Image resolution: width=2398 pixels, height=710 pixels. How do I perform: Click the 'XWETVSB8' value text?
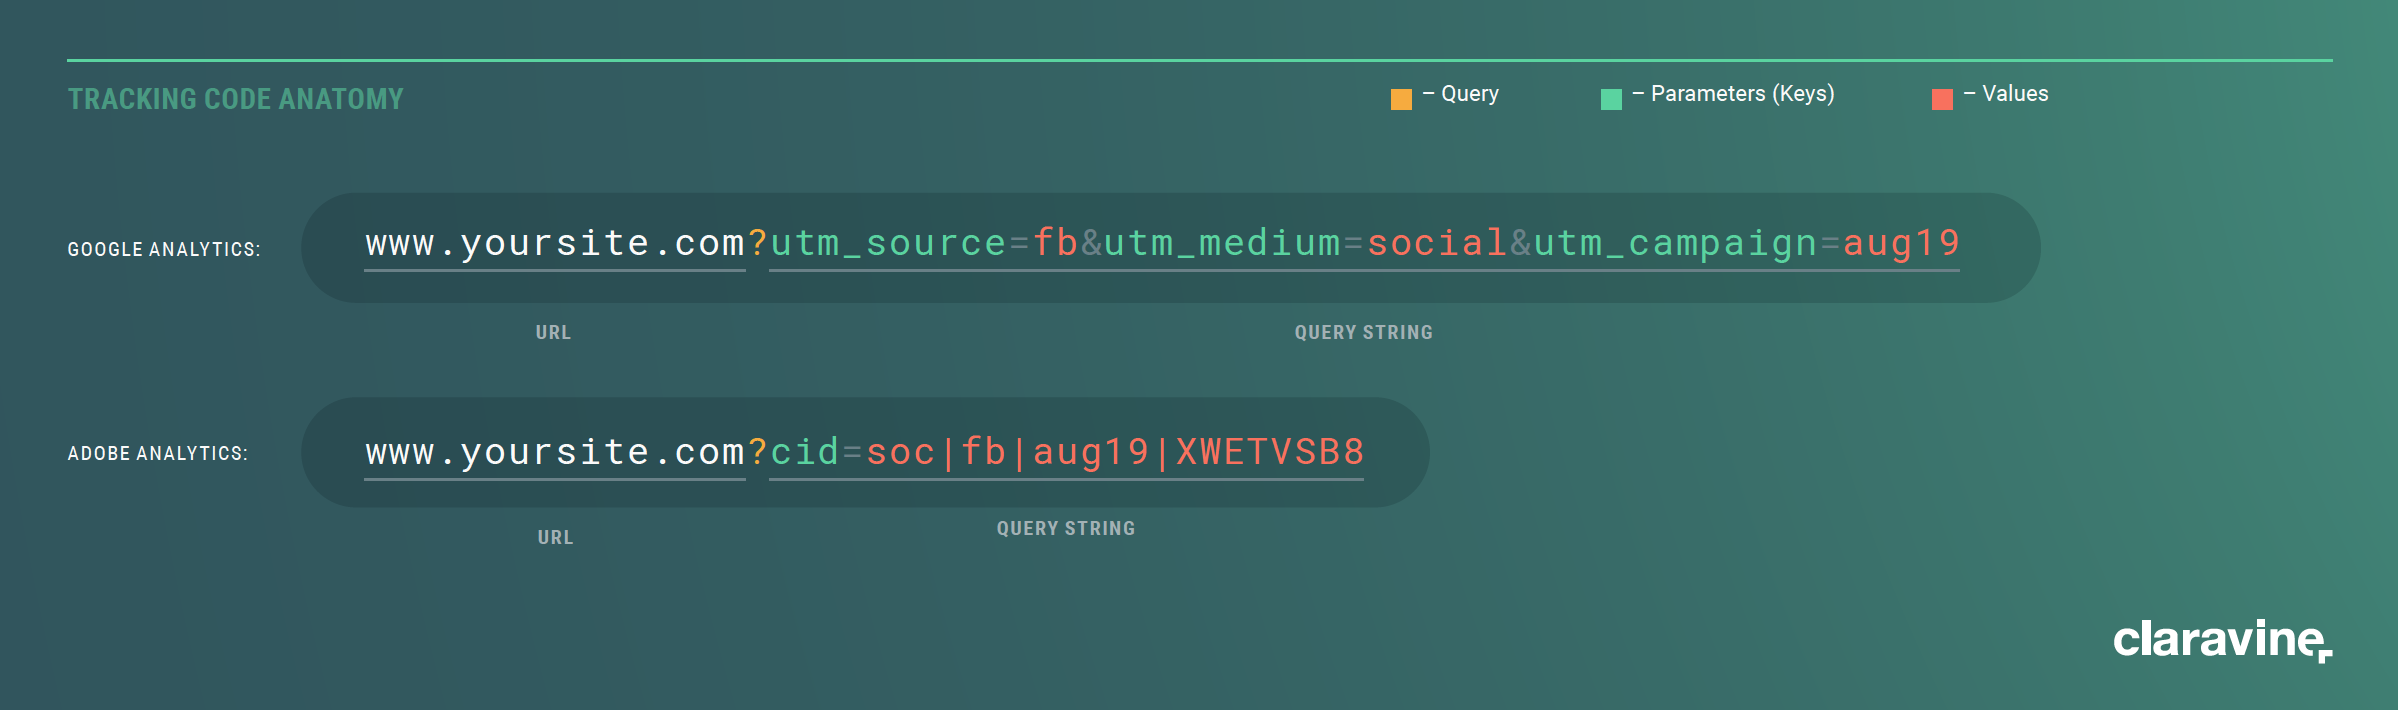[1270, 452]
